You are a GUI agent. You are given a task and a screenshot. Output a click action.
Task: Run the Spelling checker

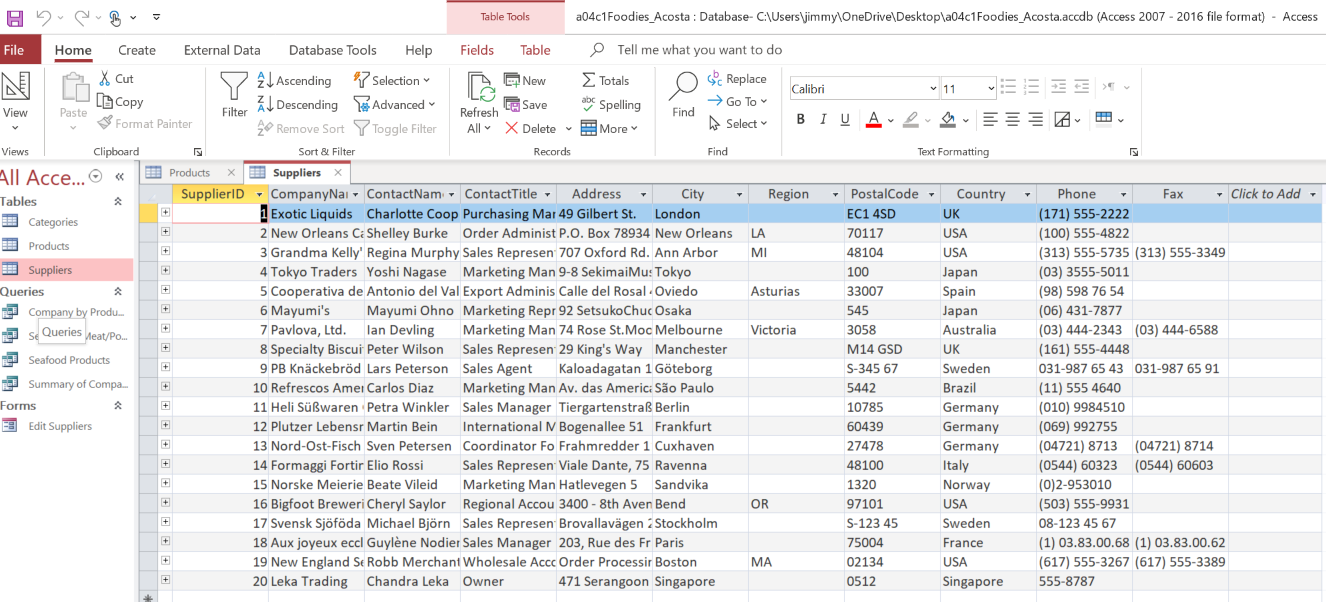tap(611, 104)
